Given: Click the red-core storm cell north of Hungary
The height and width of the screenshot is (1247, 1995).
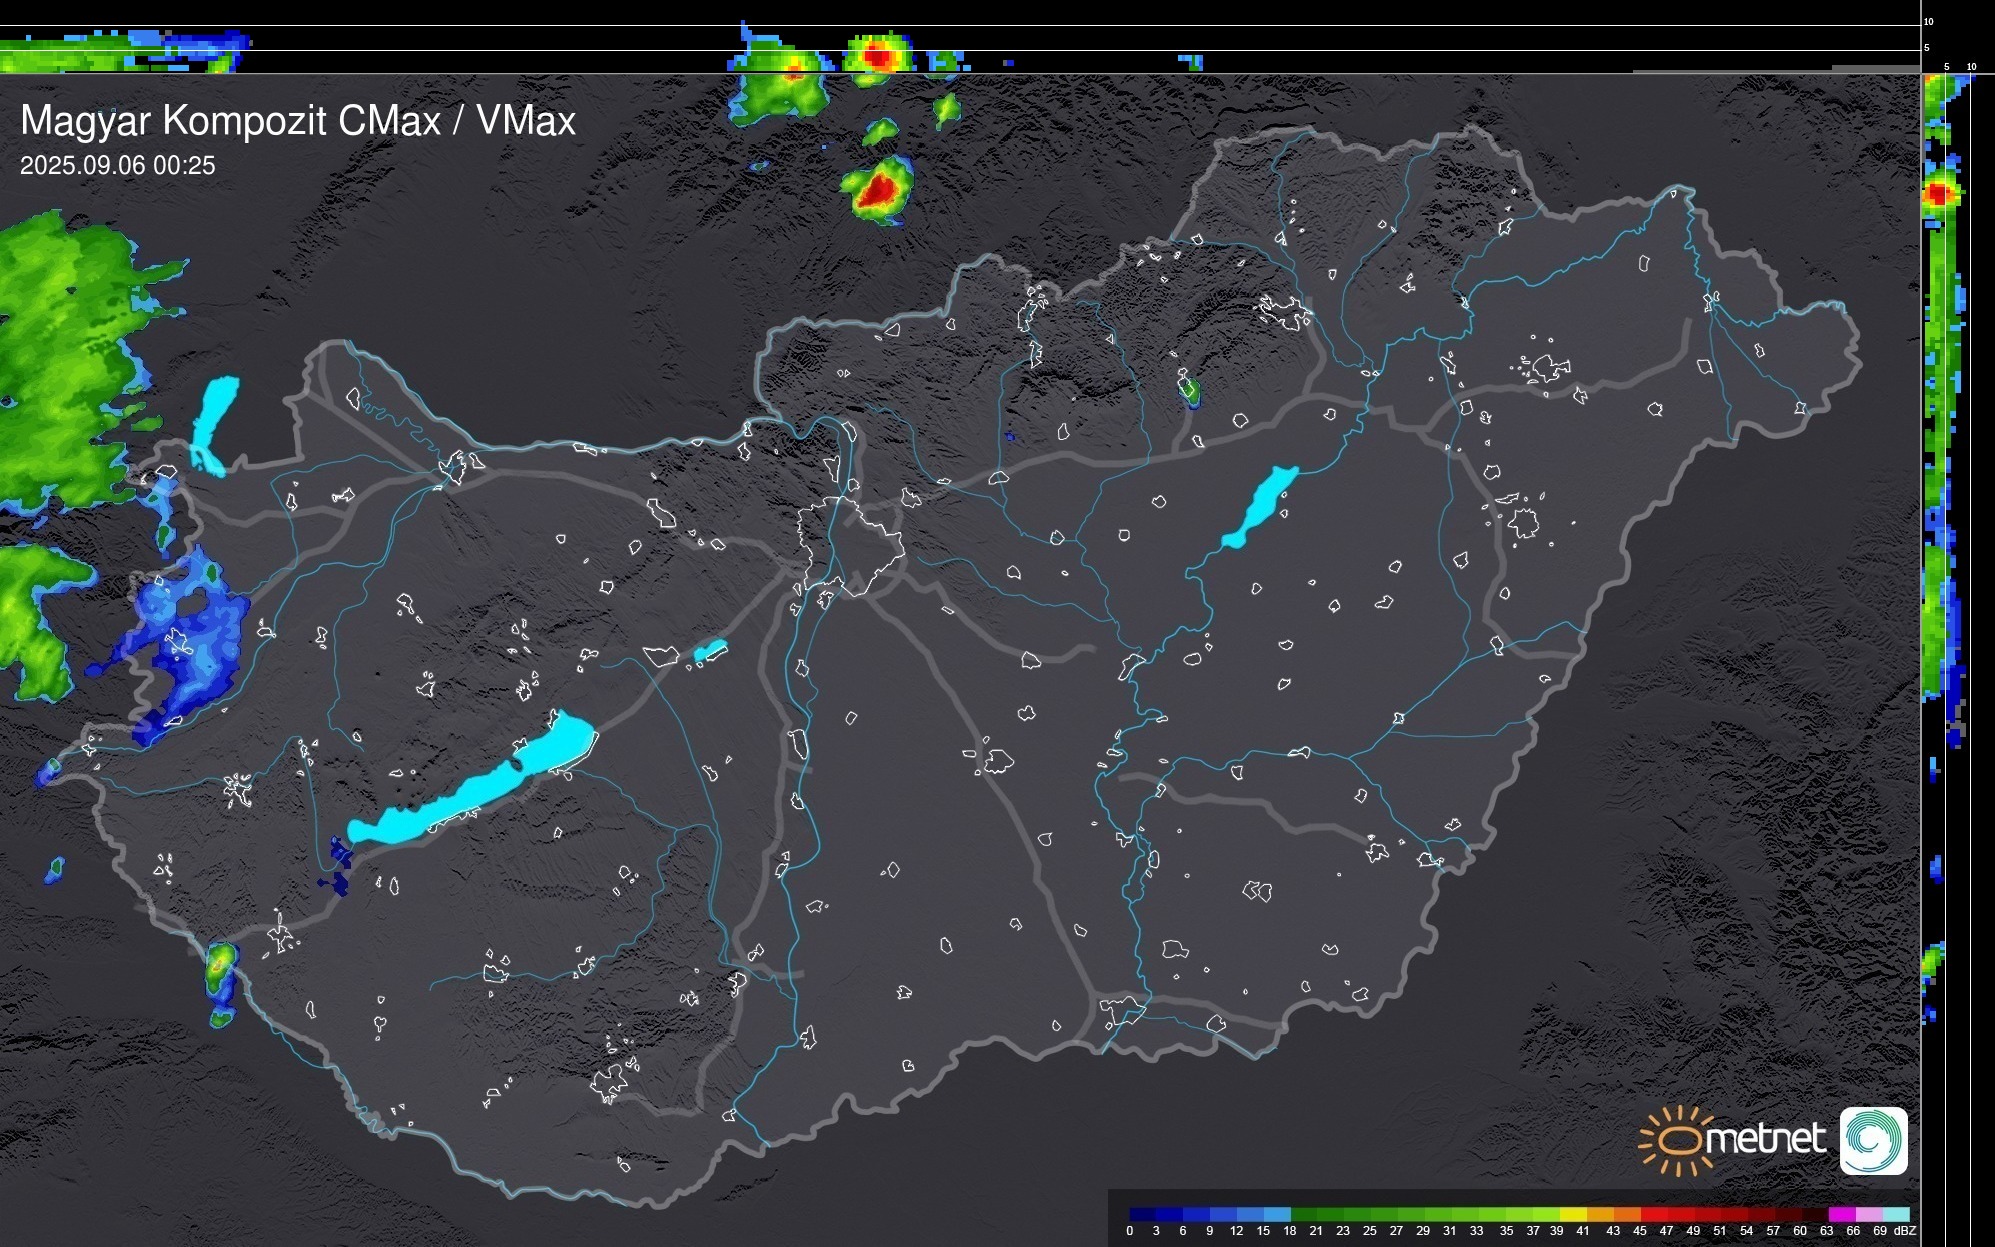Looking at the screenshot, I should pyautogui.click(x=880, y=189).
